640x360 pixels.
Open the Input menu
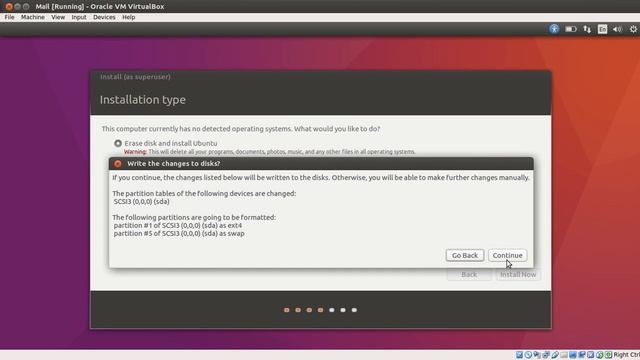tap(79, 17)
